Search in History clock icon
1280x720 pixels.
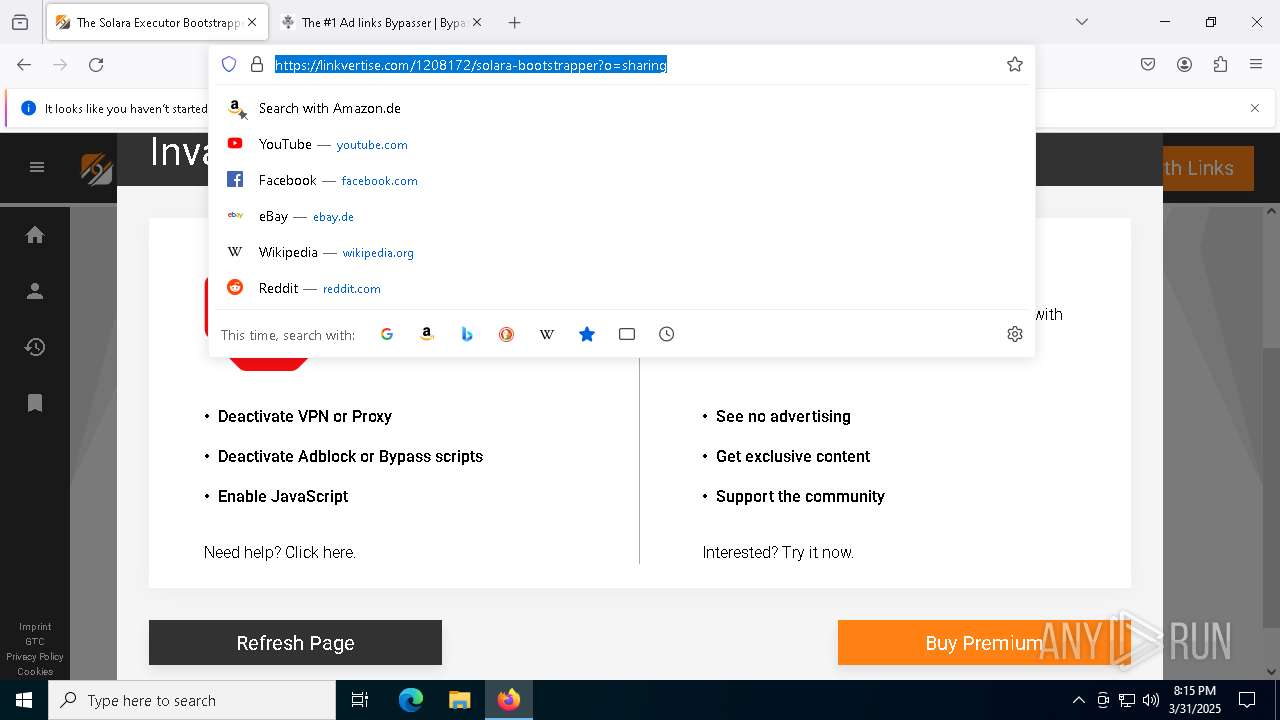click(667, 334)
